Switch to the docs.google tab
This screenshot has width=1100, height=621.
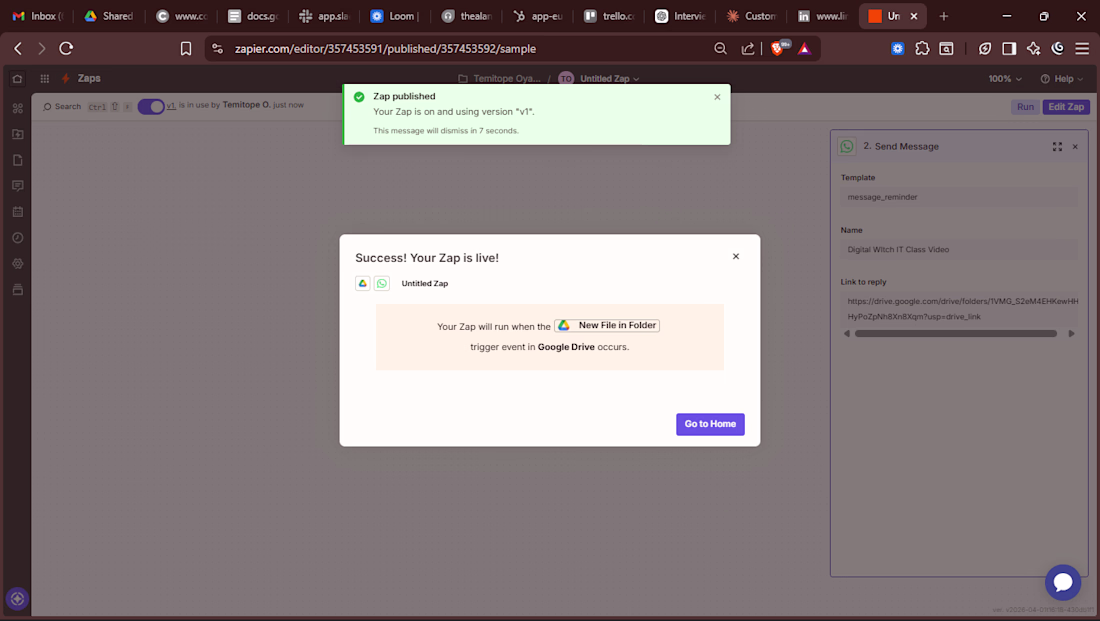pos(253,15)
